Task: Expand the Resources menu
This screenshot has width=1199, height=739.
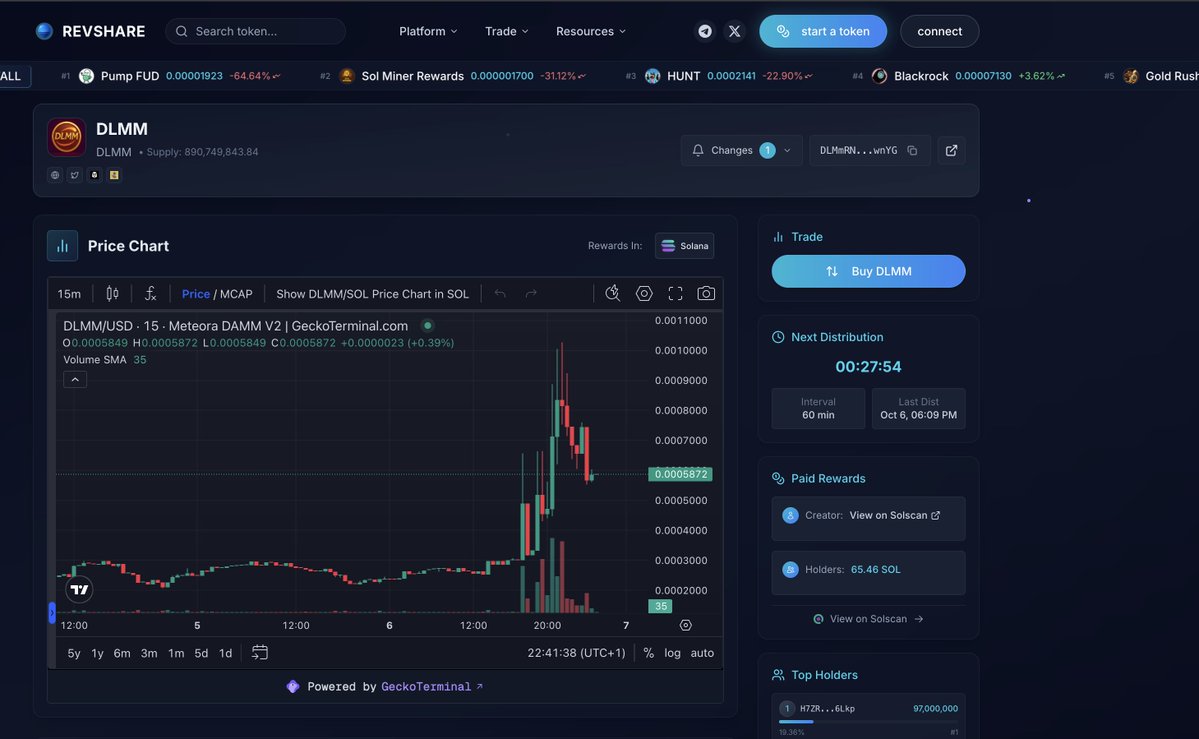Action: [590, 31]
